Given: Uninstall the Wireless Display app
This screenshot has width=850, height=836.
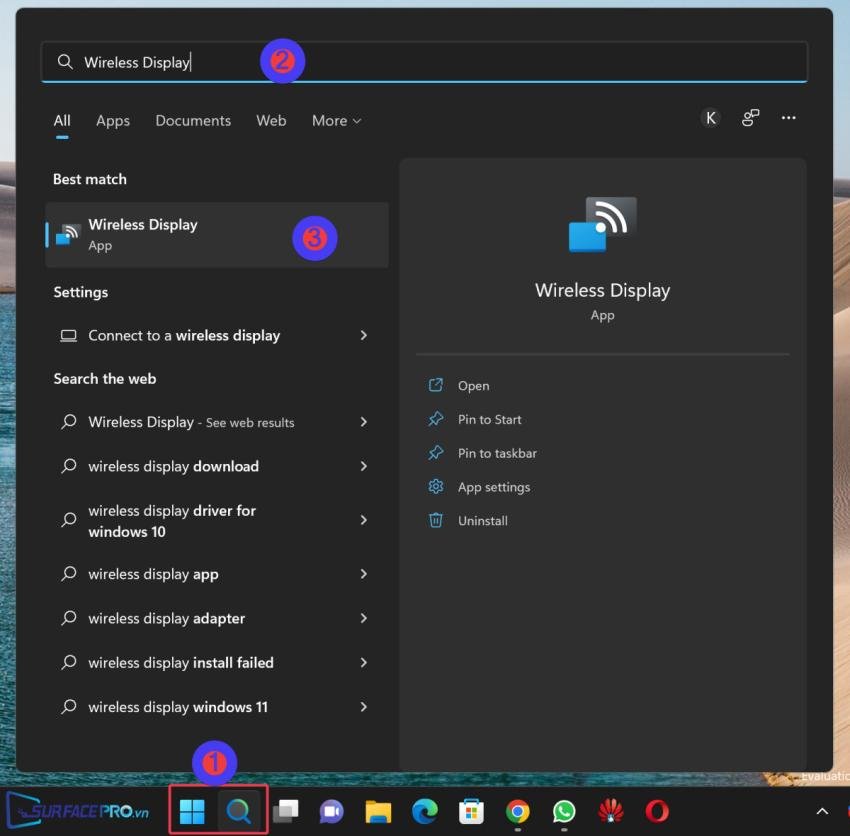Looking at the screenshot, I should pyautogui.click(x=481, y=520).
